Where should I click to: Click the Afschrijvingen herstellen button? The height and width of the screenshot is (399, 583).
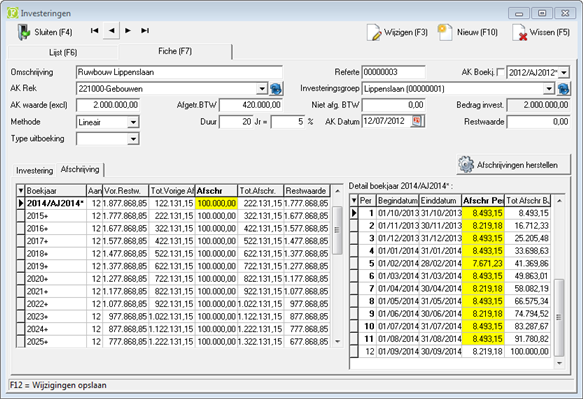point(513,165)
